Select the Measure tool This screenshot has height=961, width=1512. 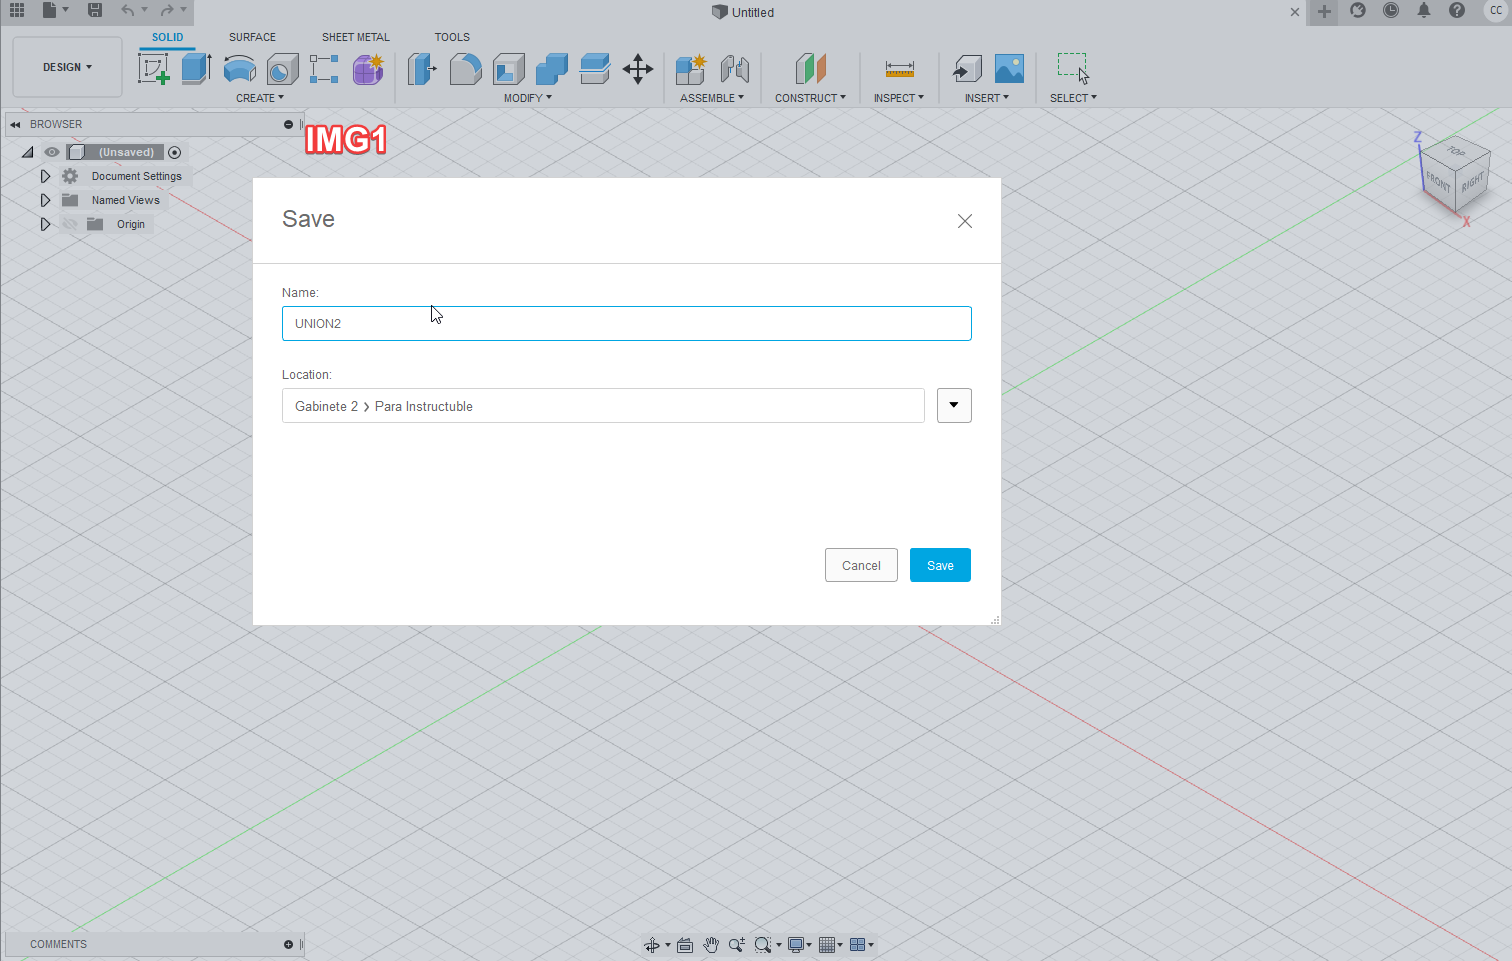[900, 69]
